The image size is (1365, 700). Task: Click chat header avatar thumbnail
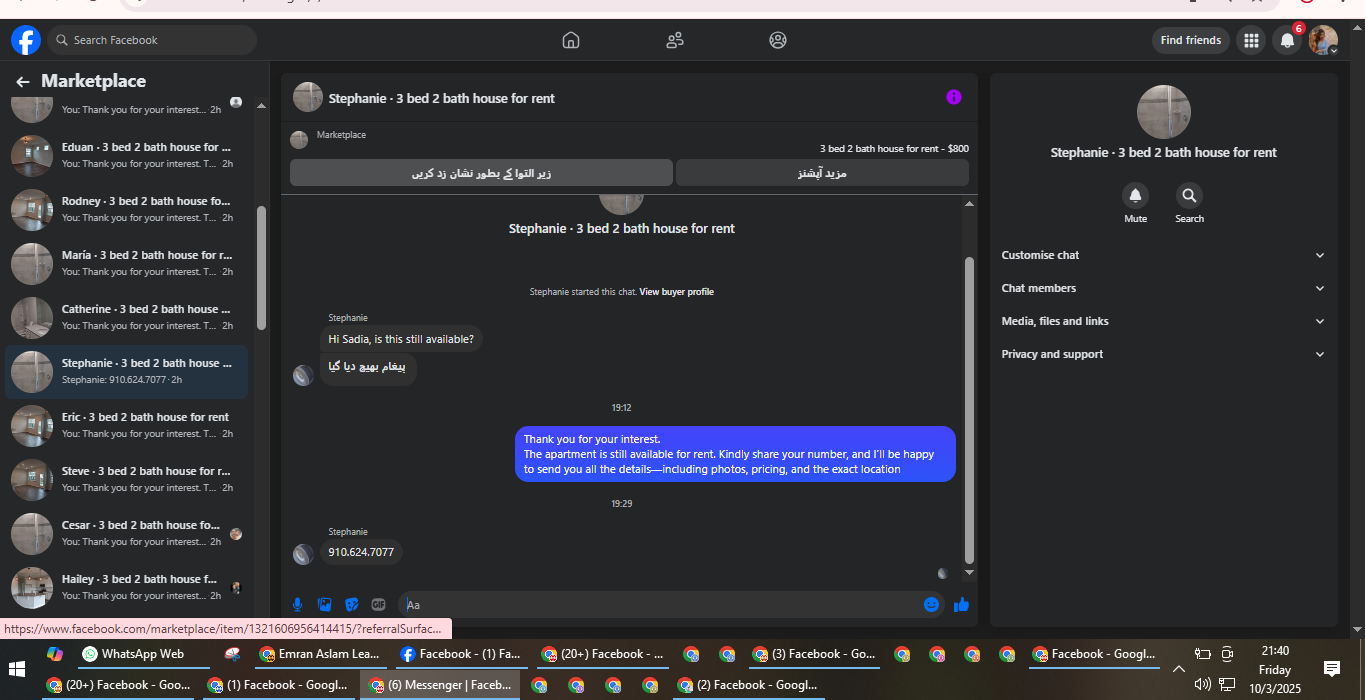(308, 97)
